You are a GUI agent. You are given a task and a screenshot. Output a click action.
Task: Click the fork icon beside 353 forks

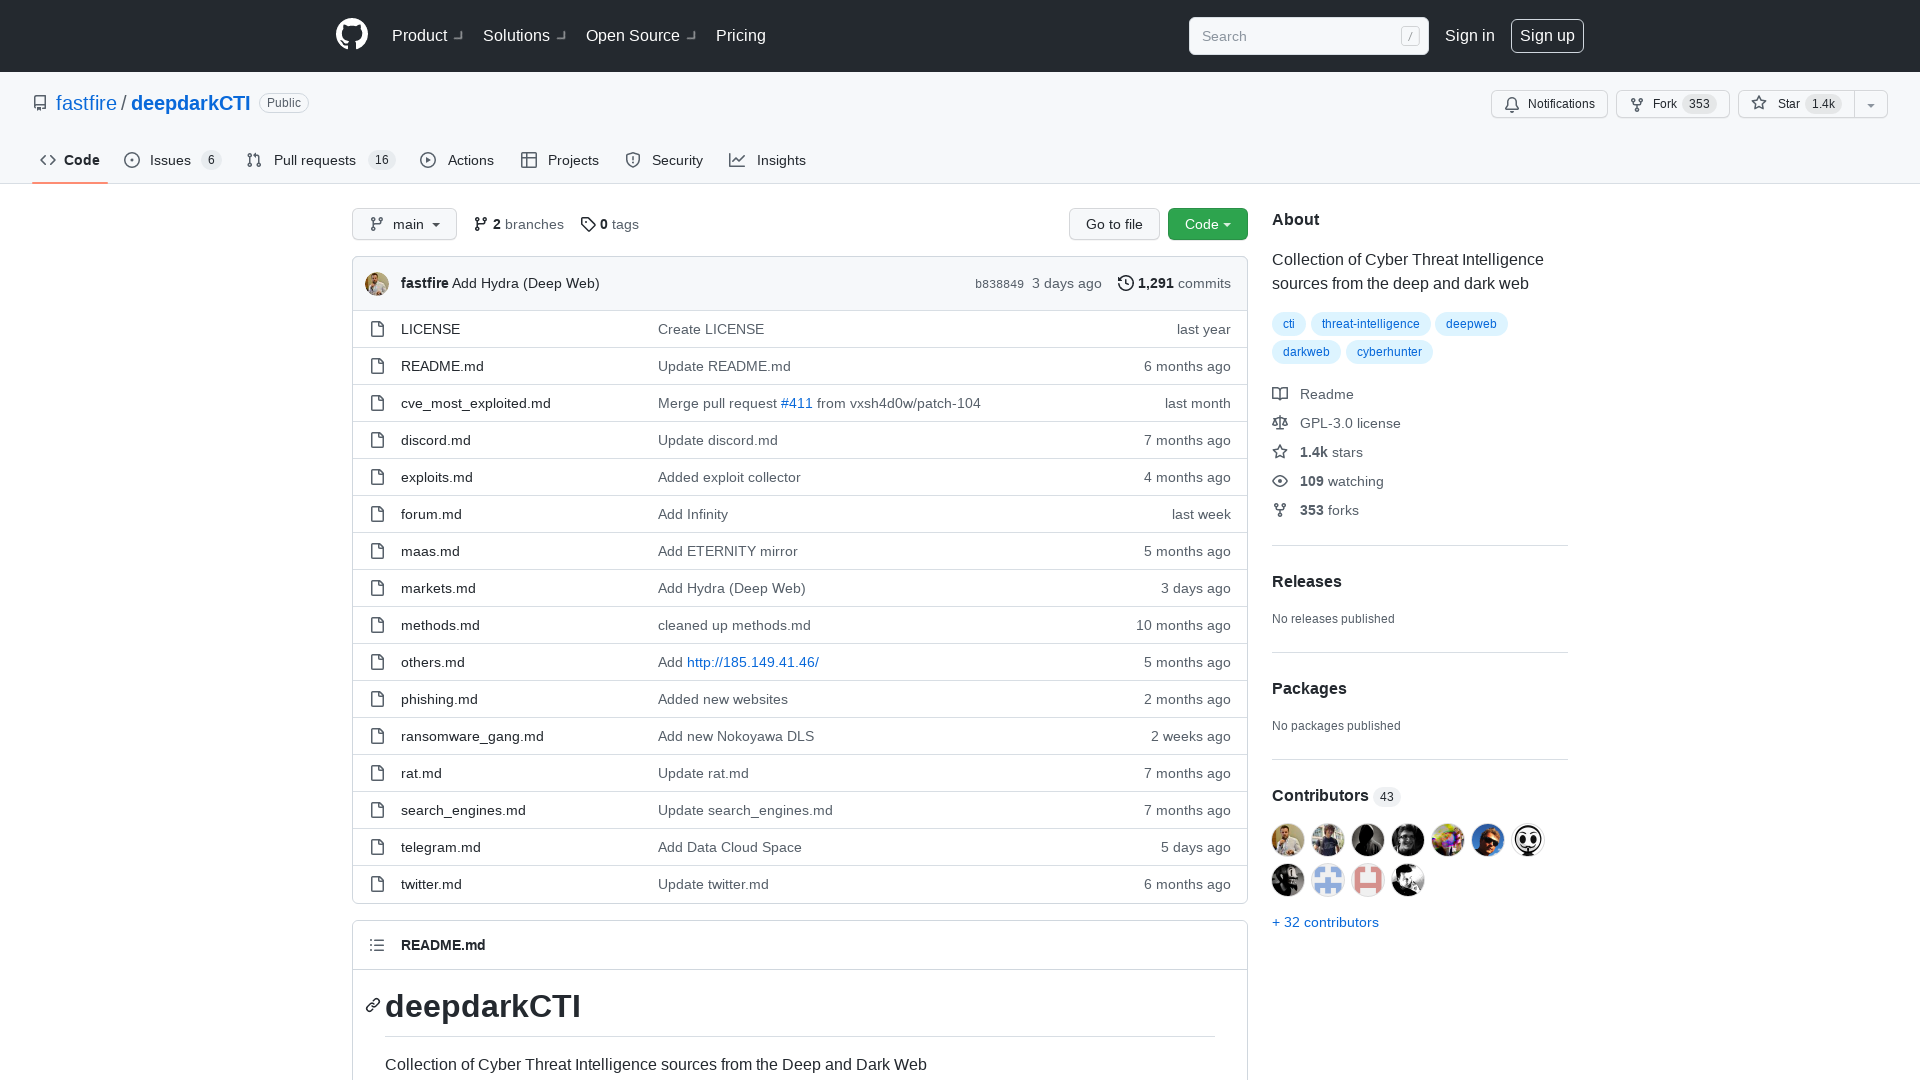(1280, 510)
